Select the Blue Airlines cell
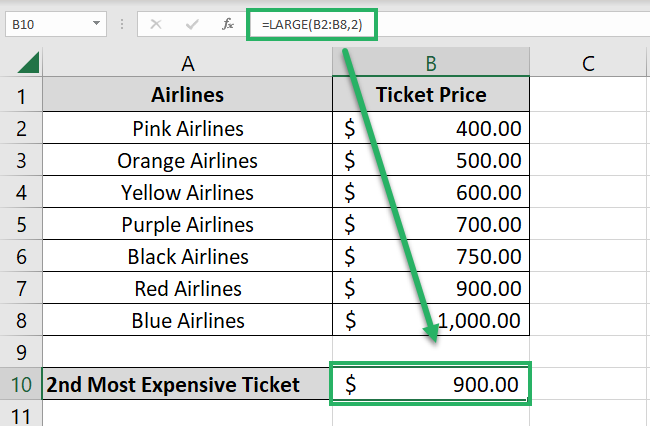650x426 pixels. pyautogui.click(x=187, y=321)
